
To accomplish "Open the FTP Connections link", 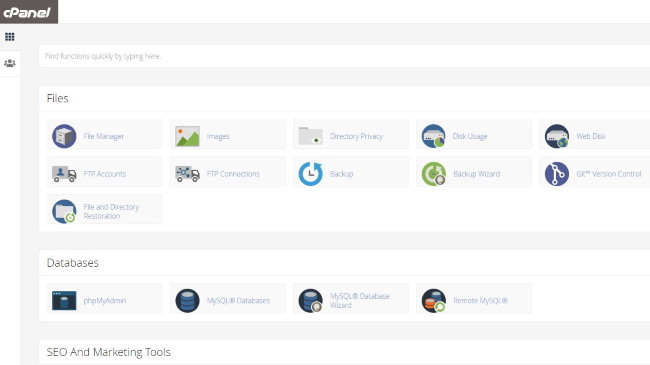I will tap(233, 174).
